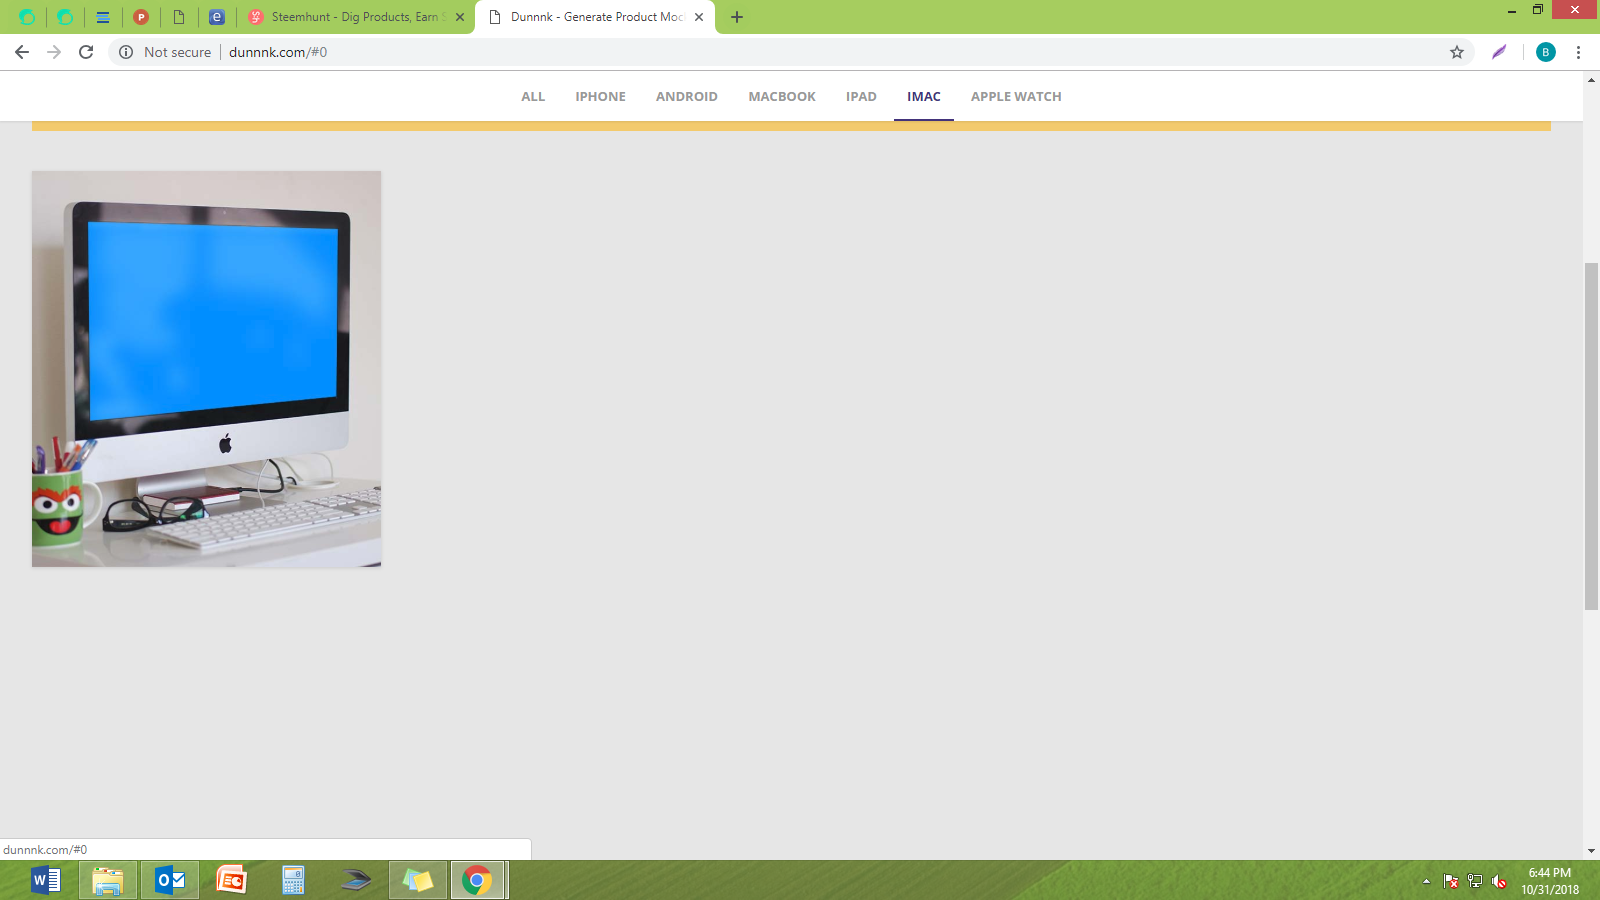Viewport: 1600px width, 900px height.
Task: Open the Action Center flag icon
Action: tap(1451, 881)
